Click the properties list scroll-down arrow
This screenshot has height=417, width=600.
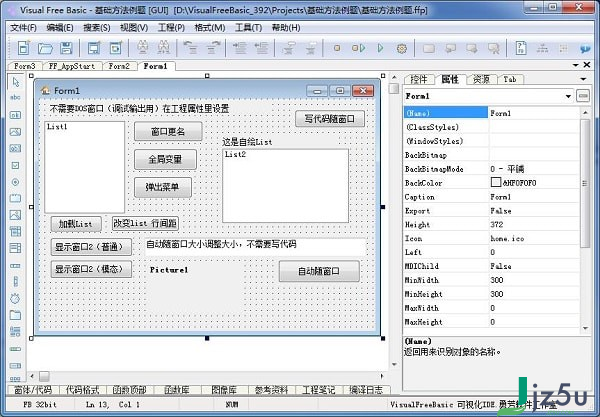point(585,328)
